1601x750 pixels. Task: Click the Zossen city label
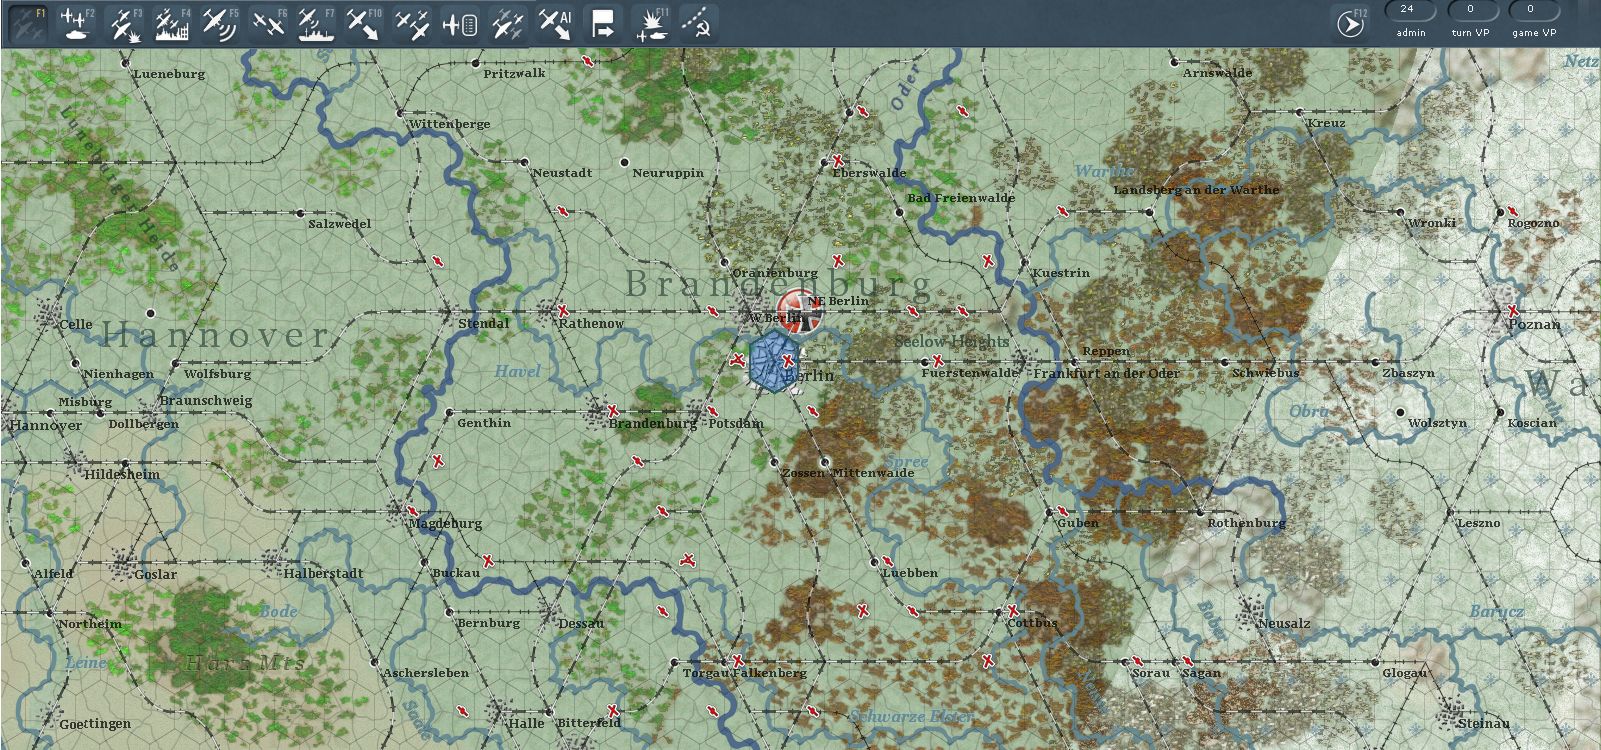(803, 473)
